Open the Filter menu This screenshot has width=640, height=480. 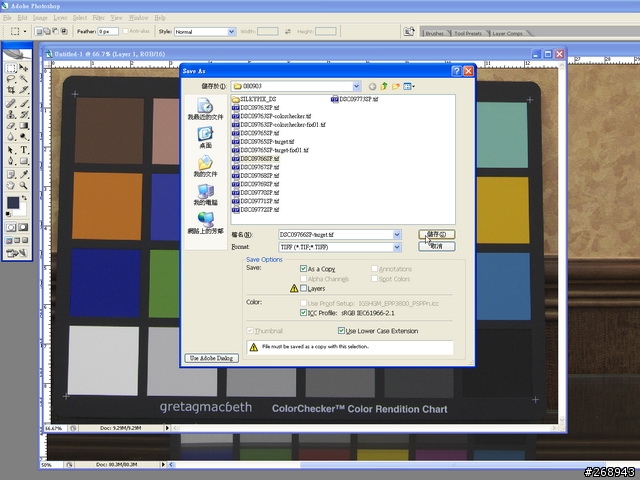[98, 18]
